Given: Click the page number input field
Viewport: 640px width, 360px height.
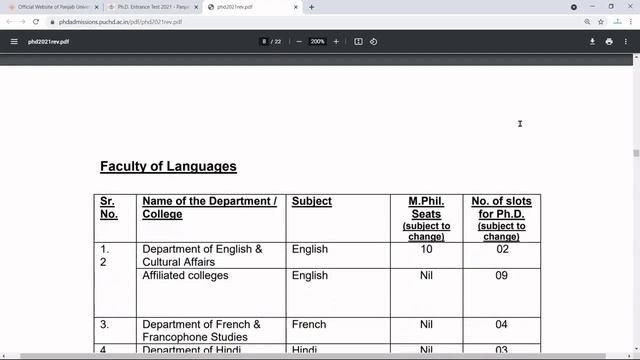Looking at the screenshot, I should 264,42.
